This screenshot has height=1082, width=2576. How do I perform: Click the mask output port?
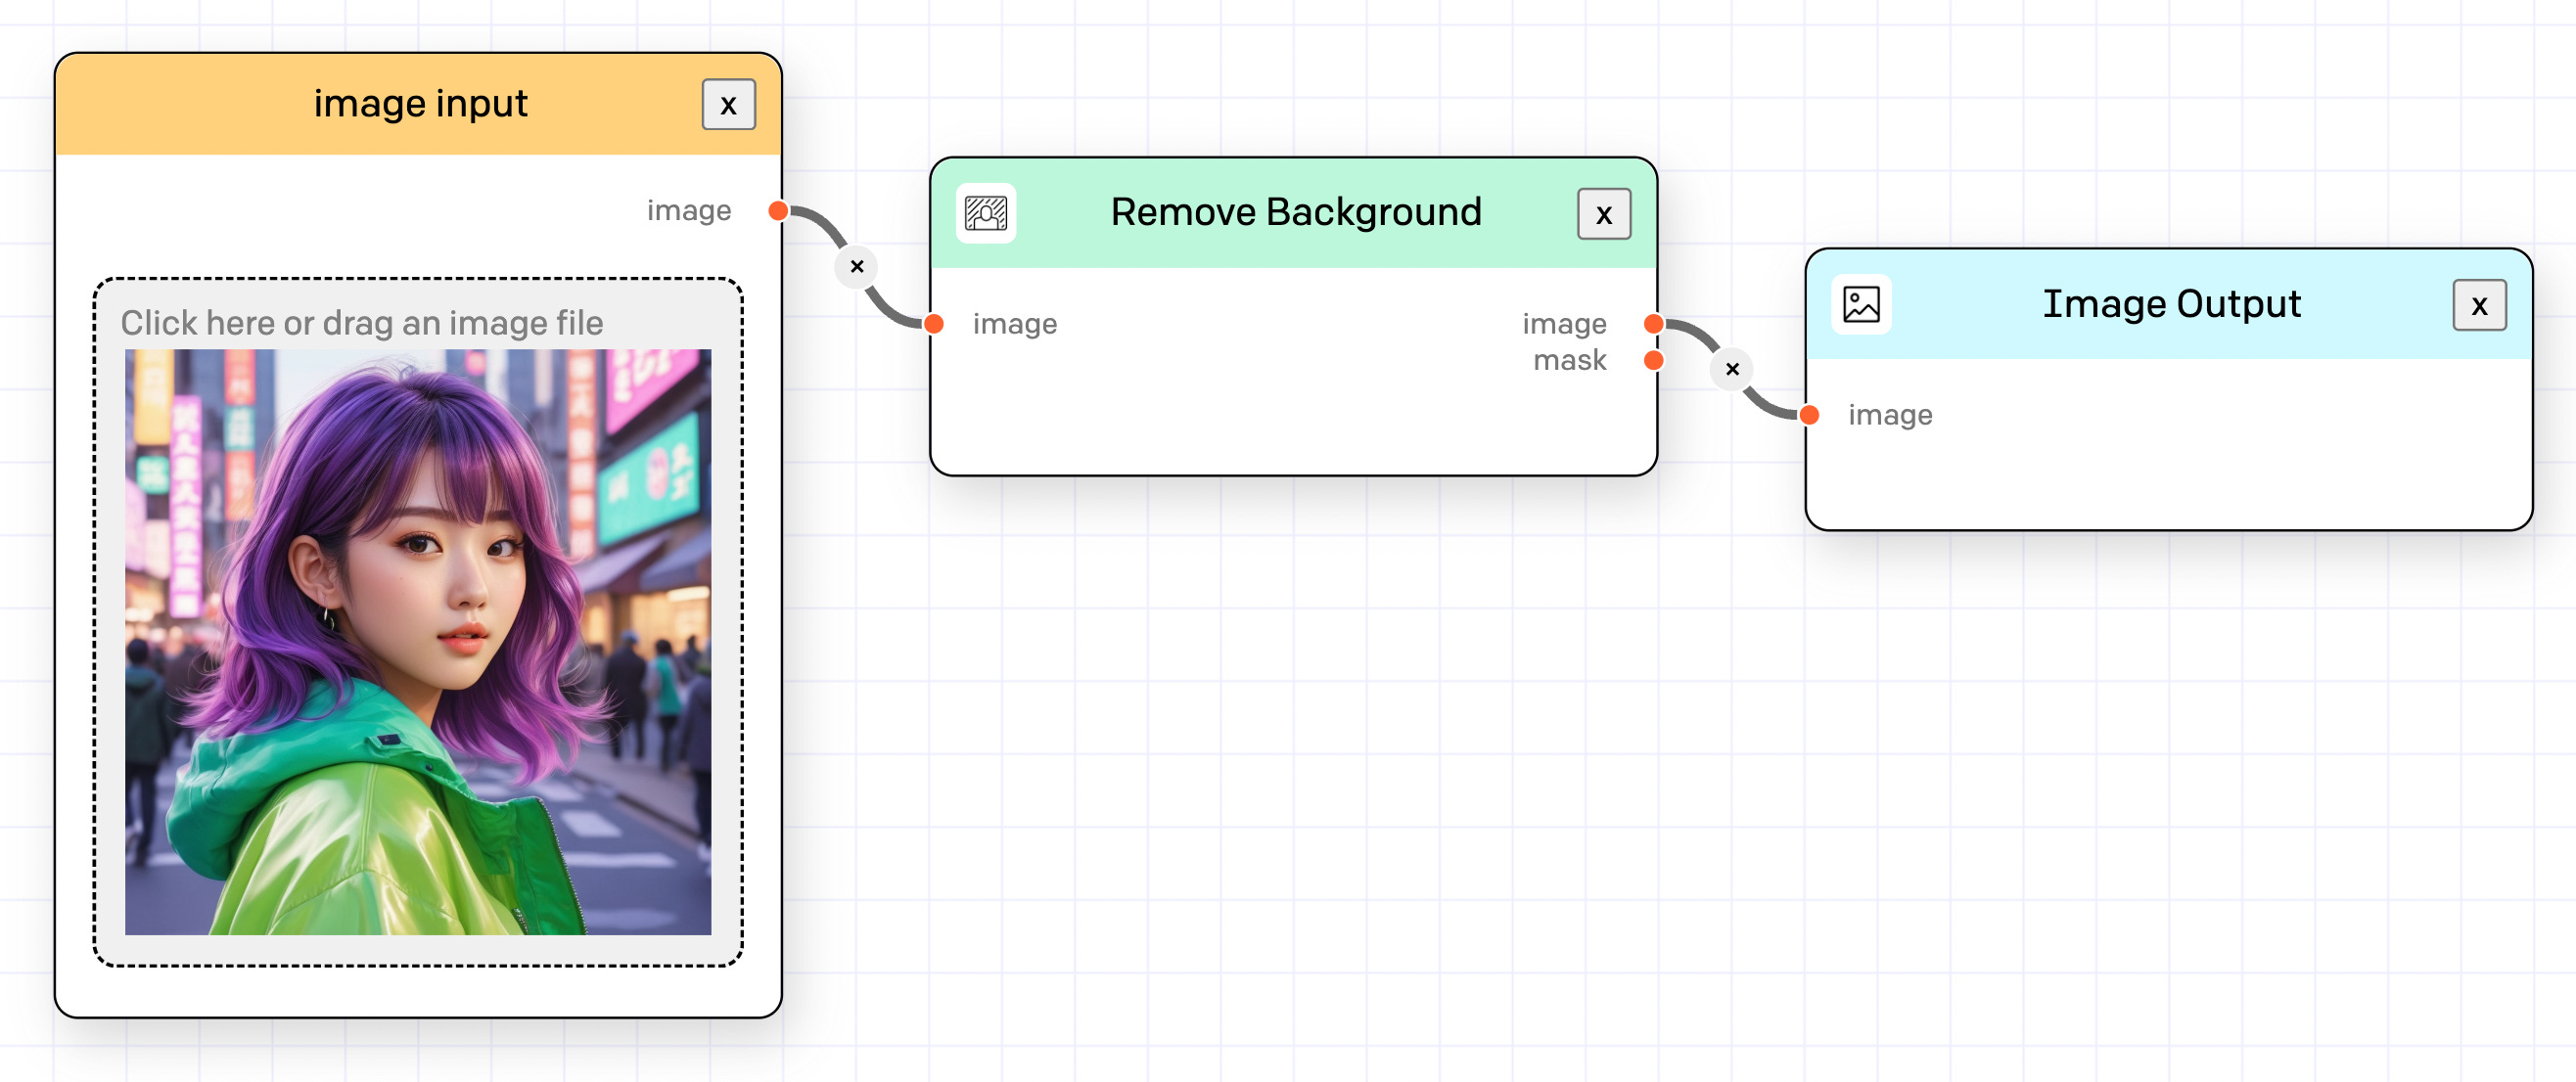click(1653, 360)
